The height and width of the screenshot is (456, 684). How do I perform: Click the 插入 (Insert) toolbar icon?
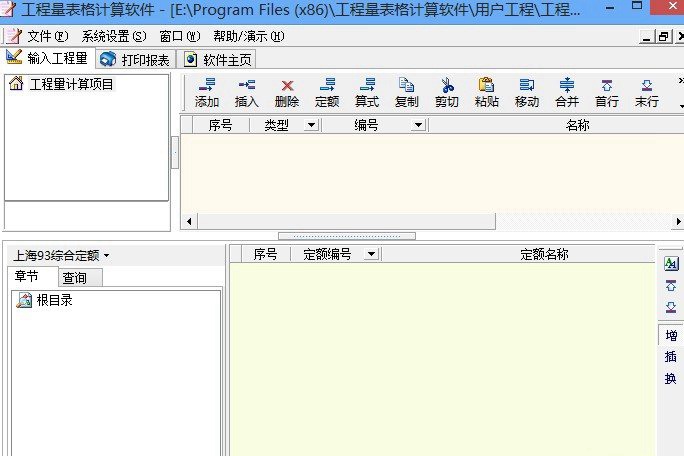tap(247, 93)
